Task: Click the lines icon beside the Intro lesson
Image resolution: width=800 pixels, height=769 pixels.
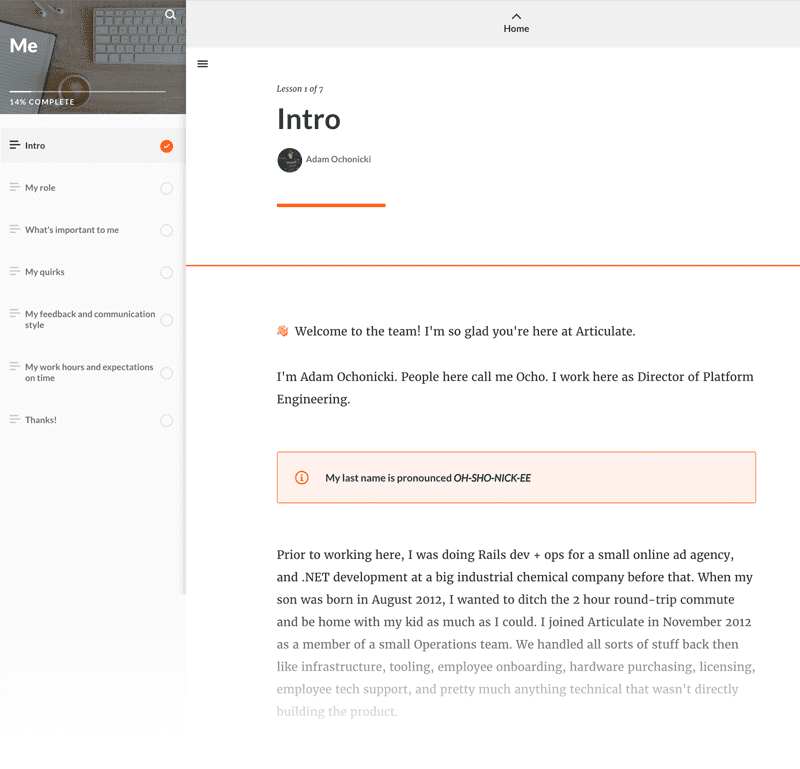Action: [x=15, y=145]
